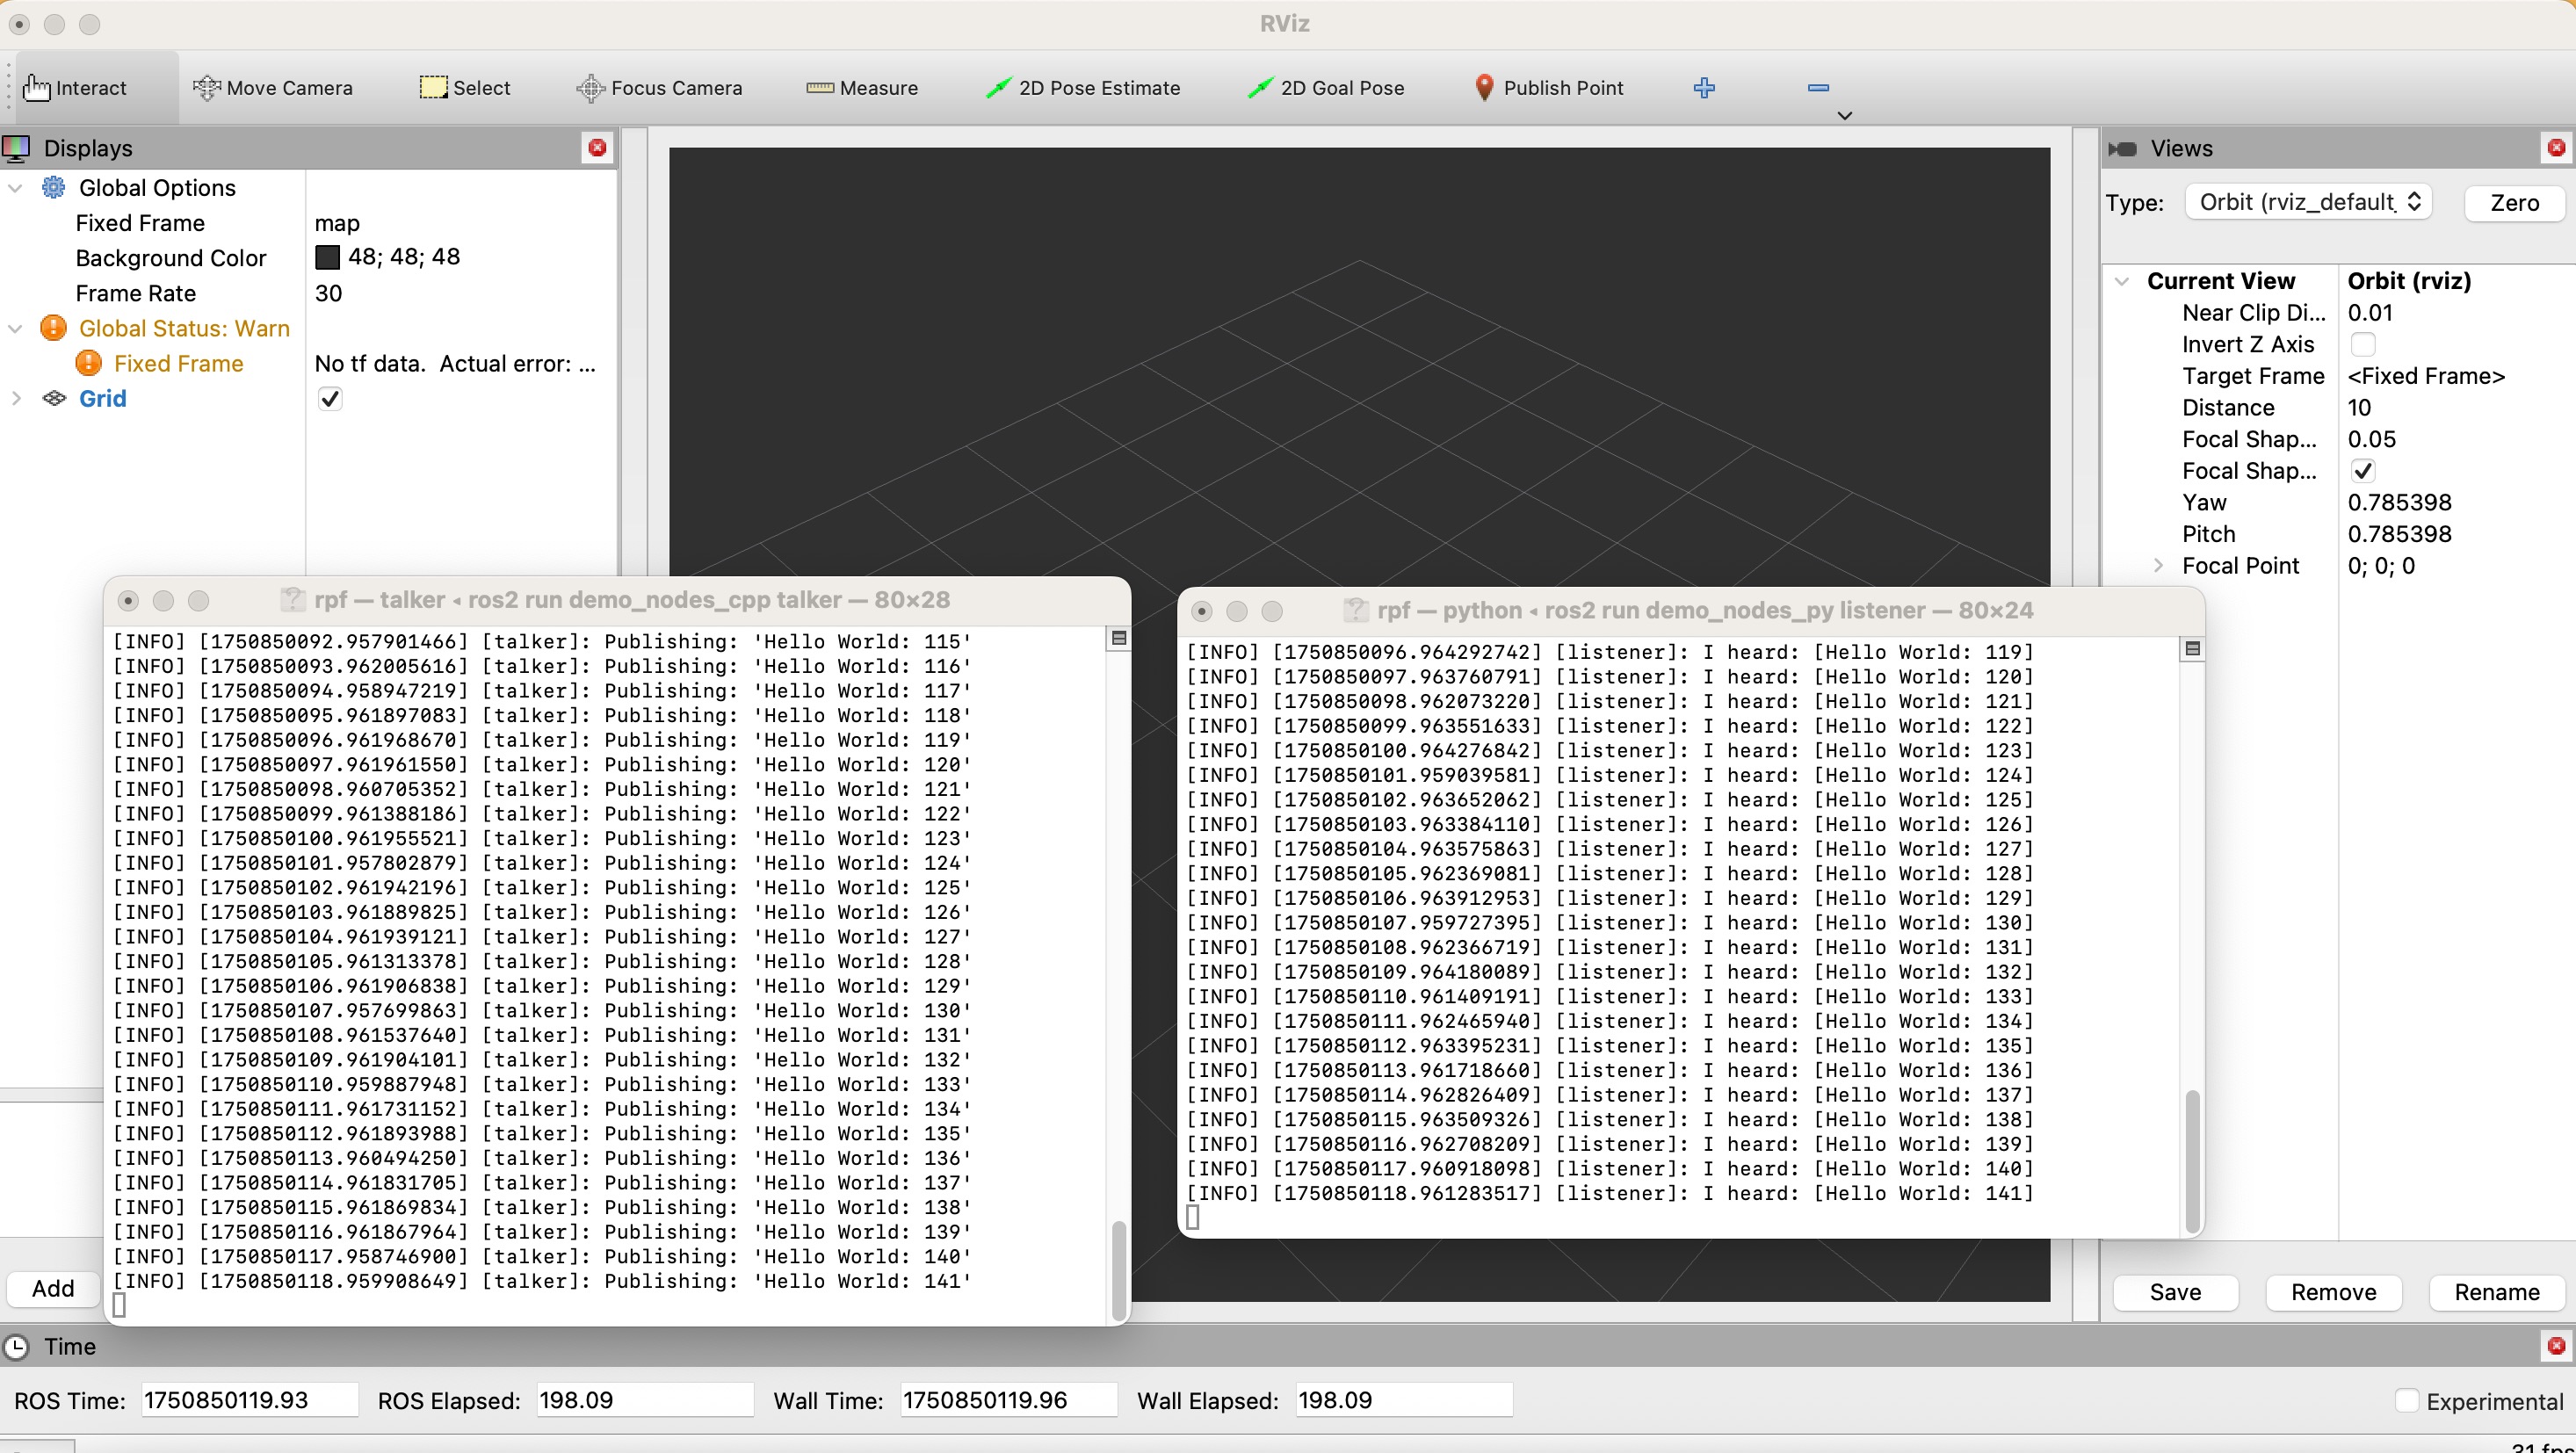Uncheck the Focal Shape checkbox
2576x1453 pixels.
2364,470
